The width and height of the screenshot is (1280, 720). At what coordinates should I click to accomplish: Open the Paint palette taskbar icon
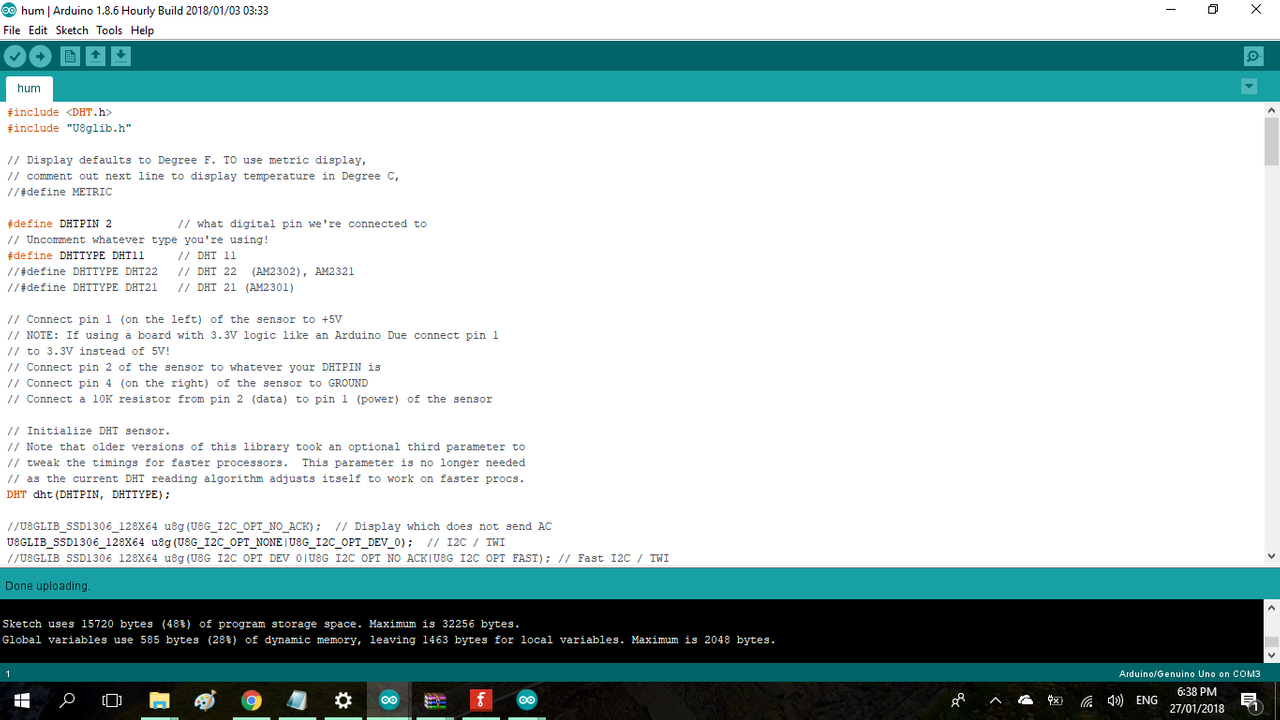tap(205, 700)
